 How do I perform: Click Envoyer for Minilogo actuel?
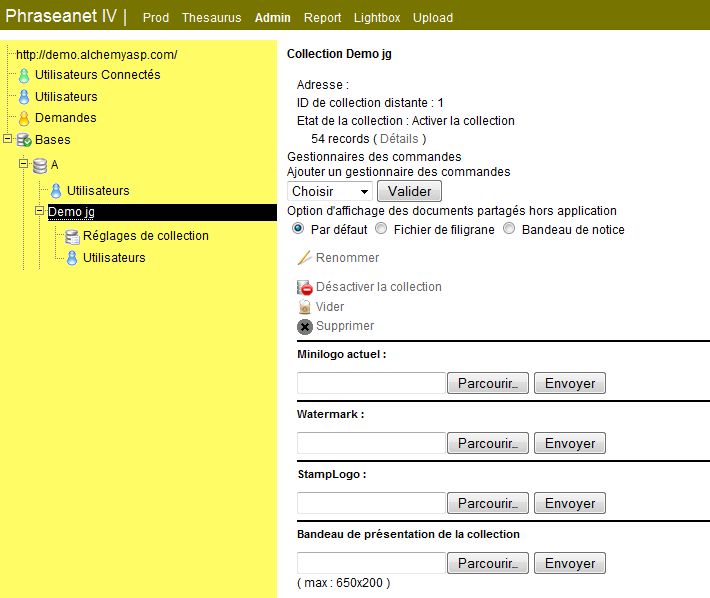[570, 383]
